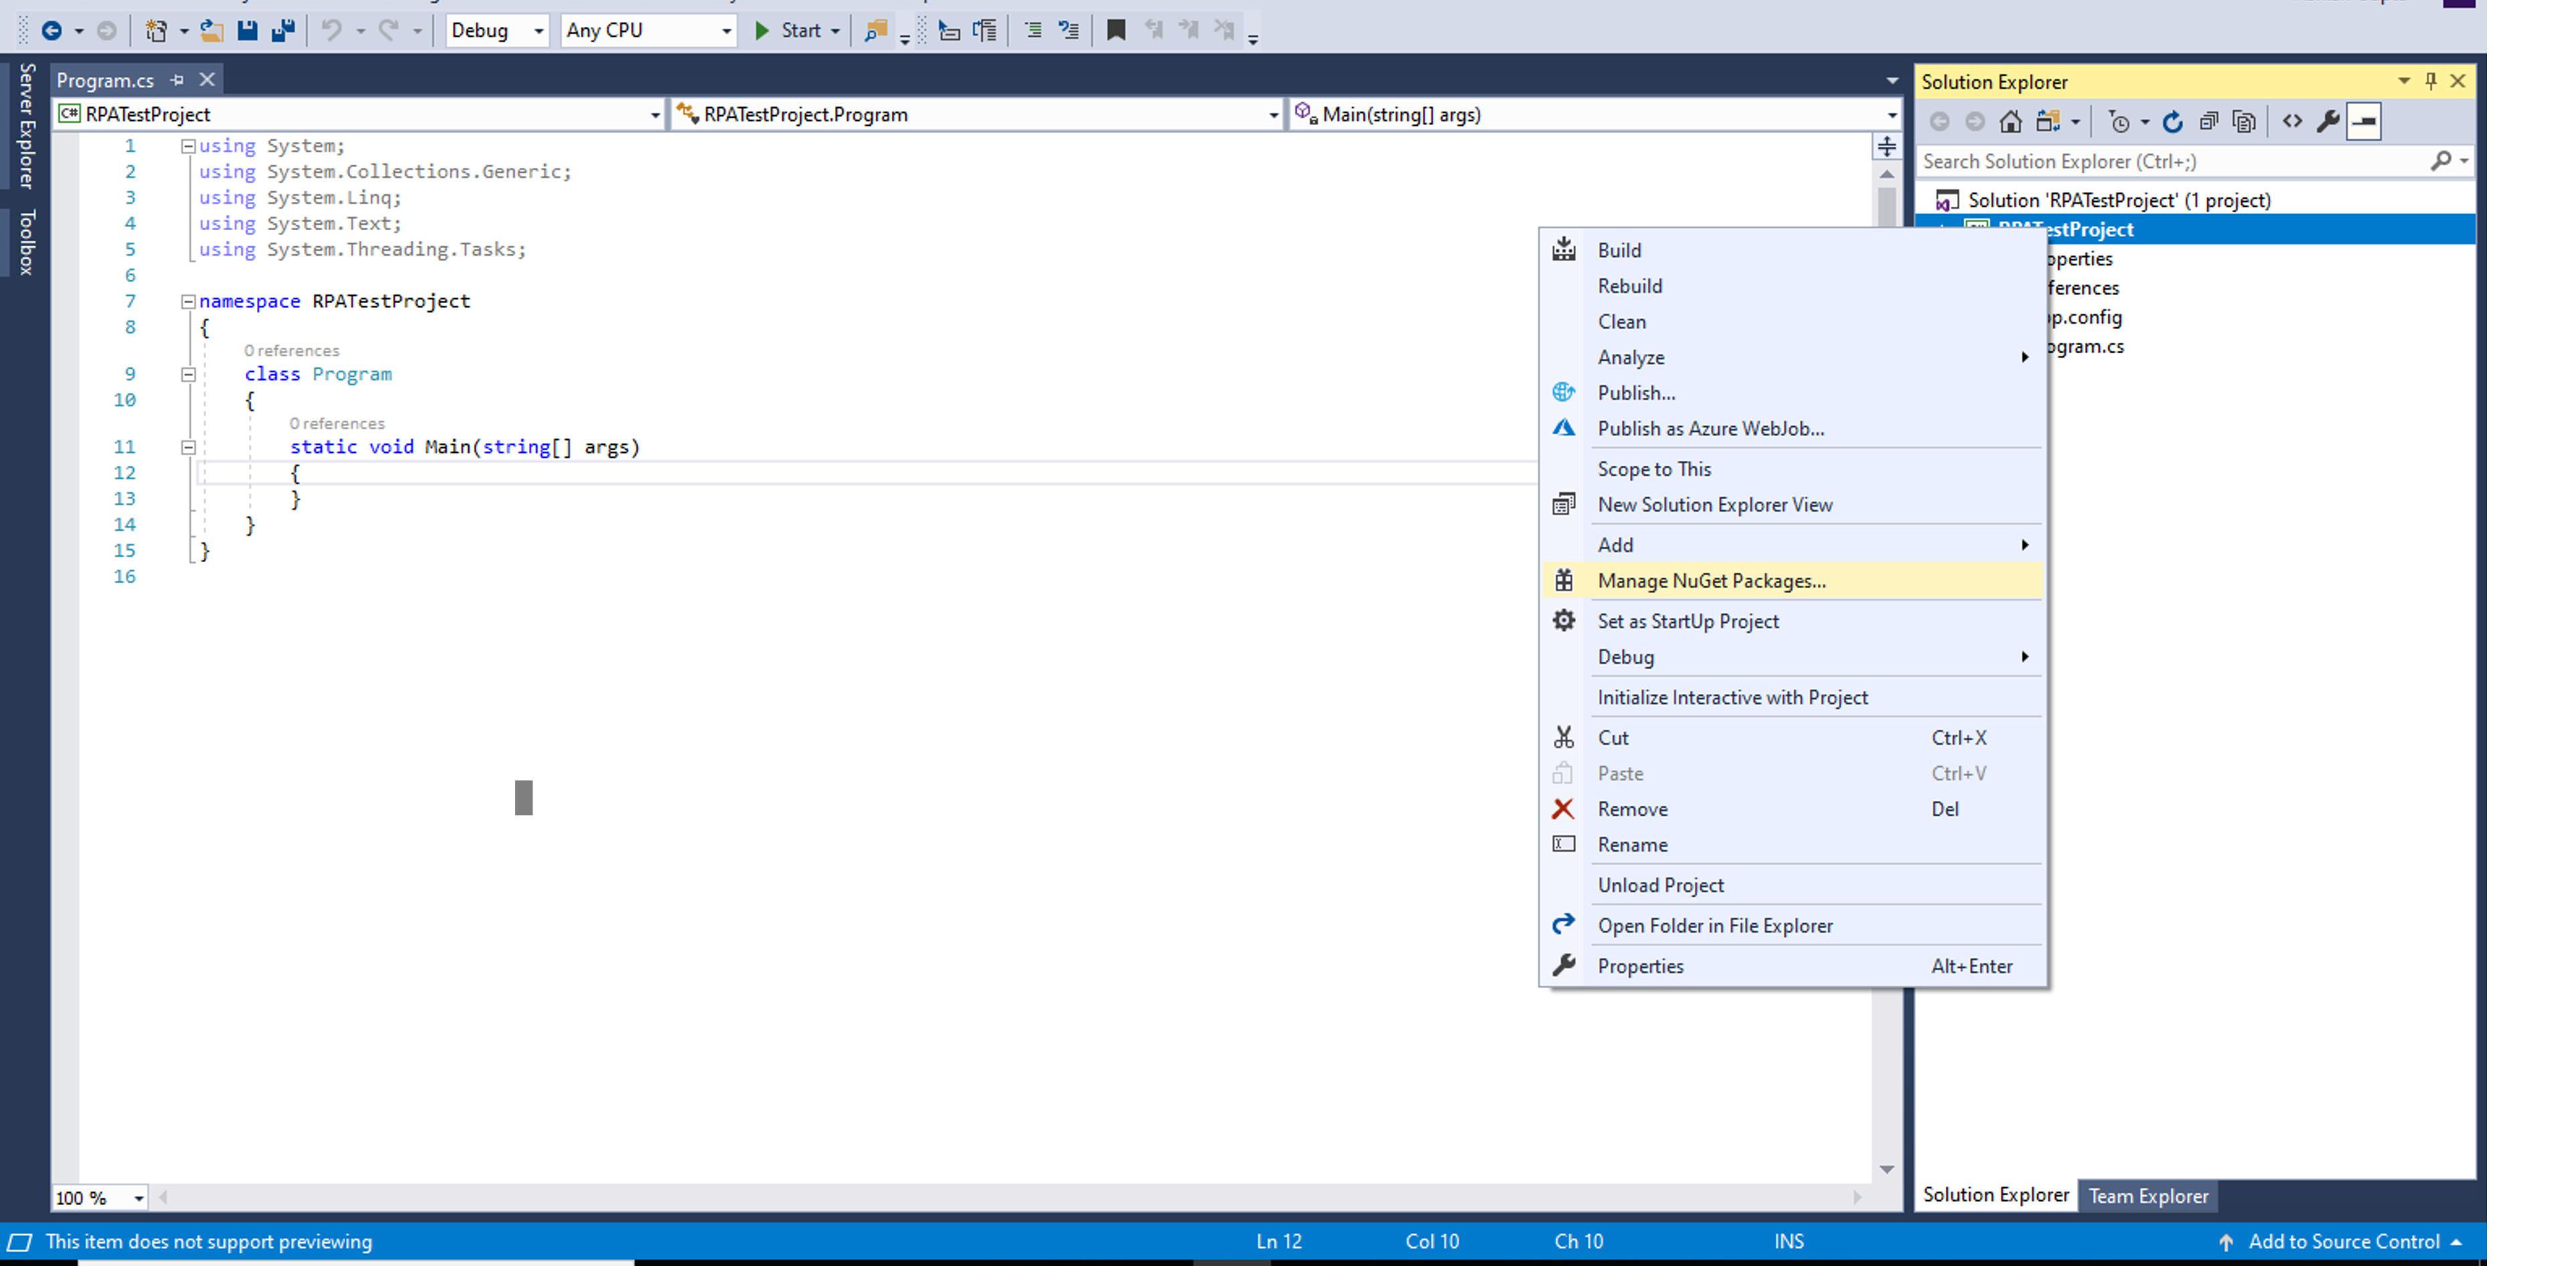
Task: Click the Refresh icon in Solution Explorer
Action: (x=2173, y=122)
